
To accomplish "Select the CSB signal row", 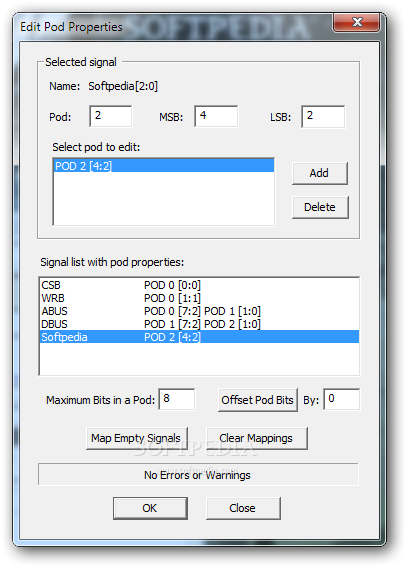I will [x=199, y=285].
